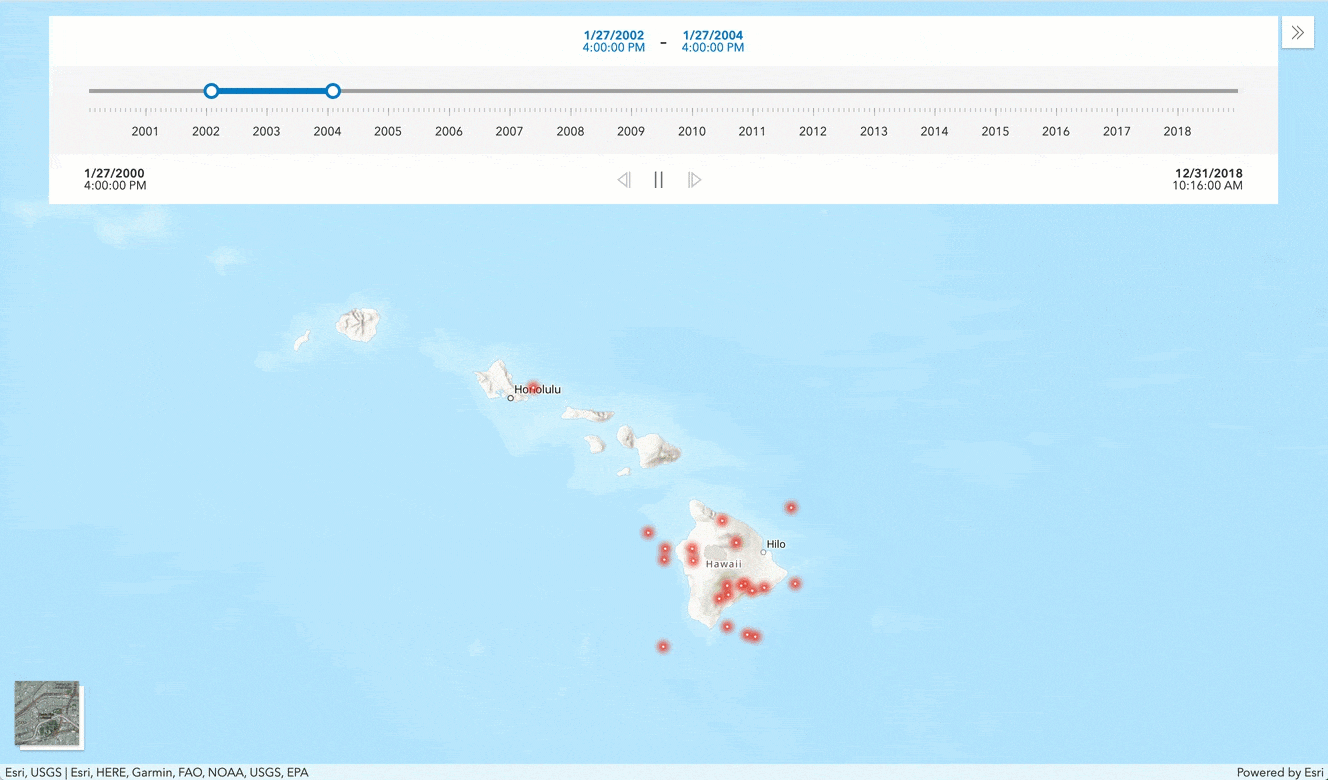Click the 2010 year tick label
Screen dimensions: 1328x780
pos(692,131)
